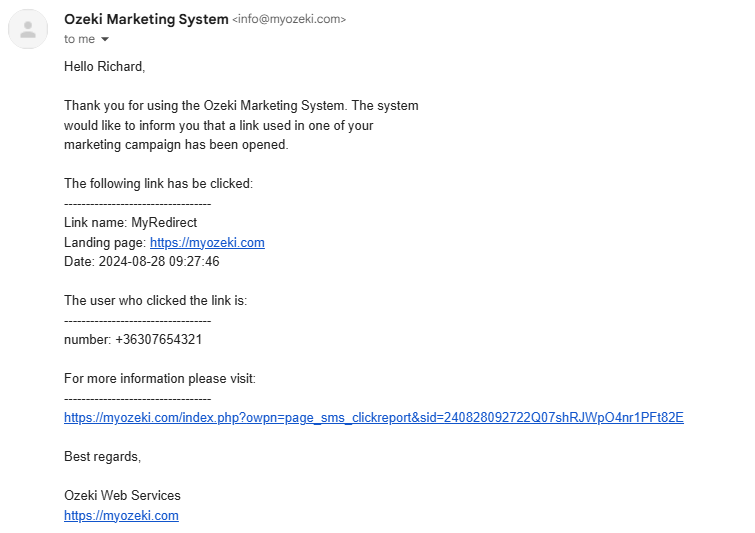Click the Ozeki Web Services signature text
This screenshot has height=533, width=755.
tap(122, 495)
